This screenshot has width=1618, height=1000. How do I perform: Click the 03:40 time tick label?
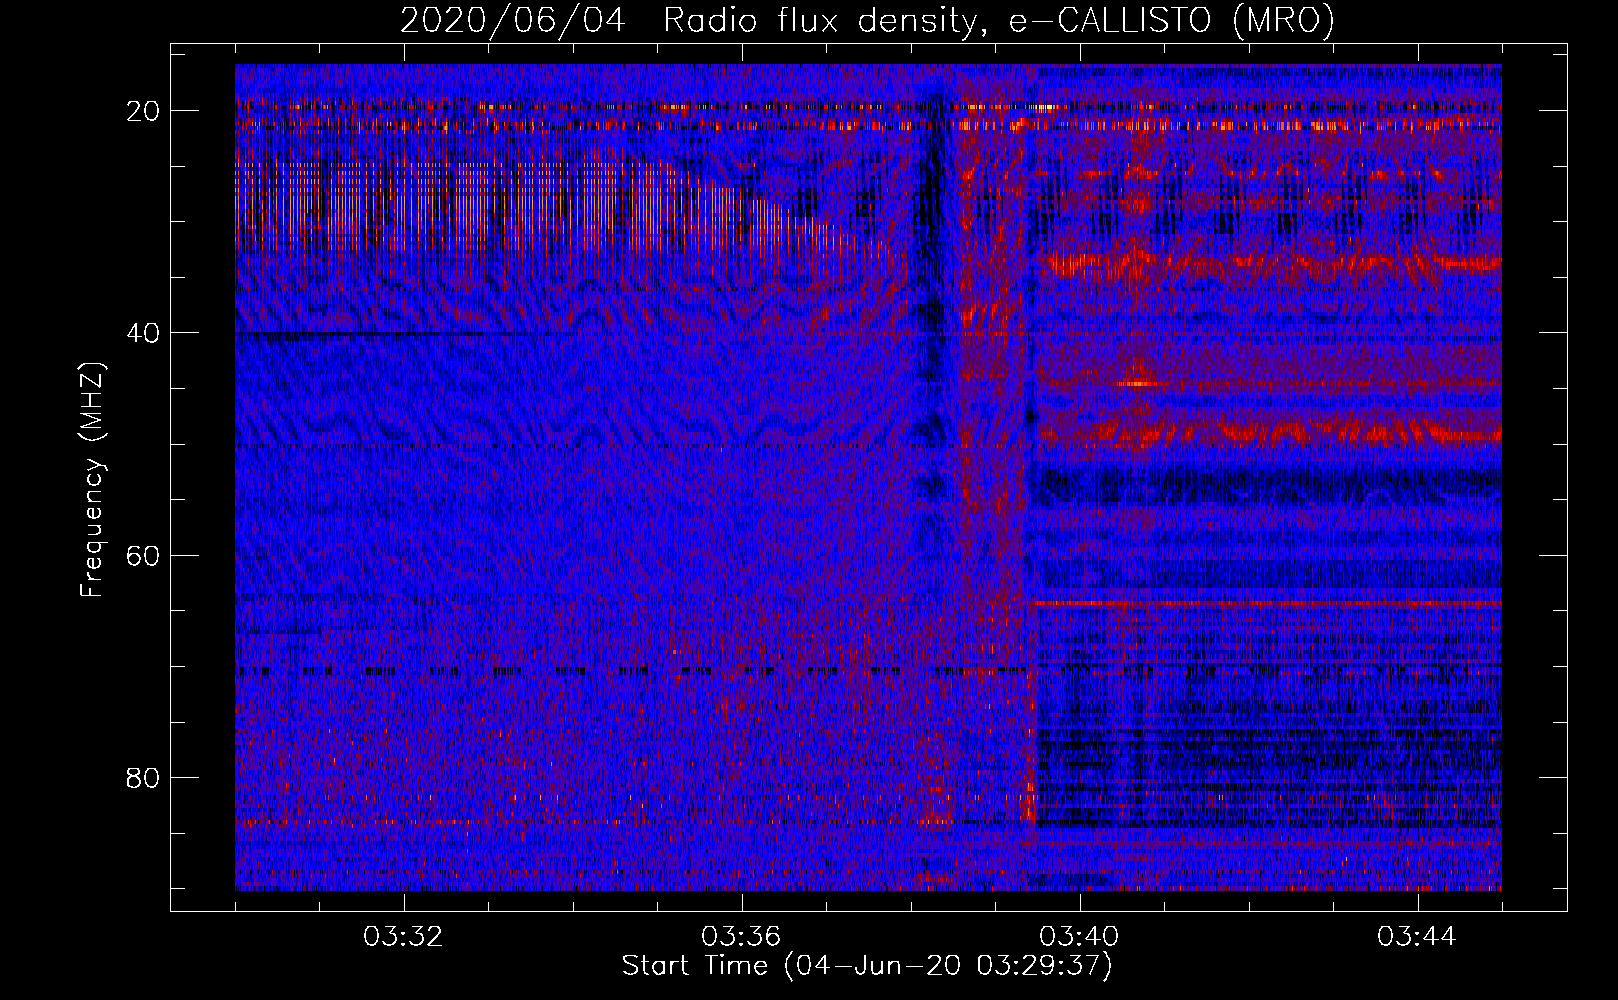[1080, 937]
